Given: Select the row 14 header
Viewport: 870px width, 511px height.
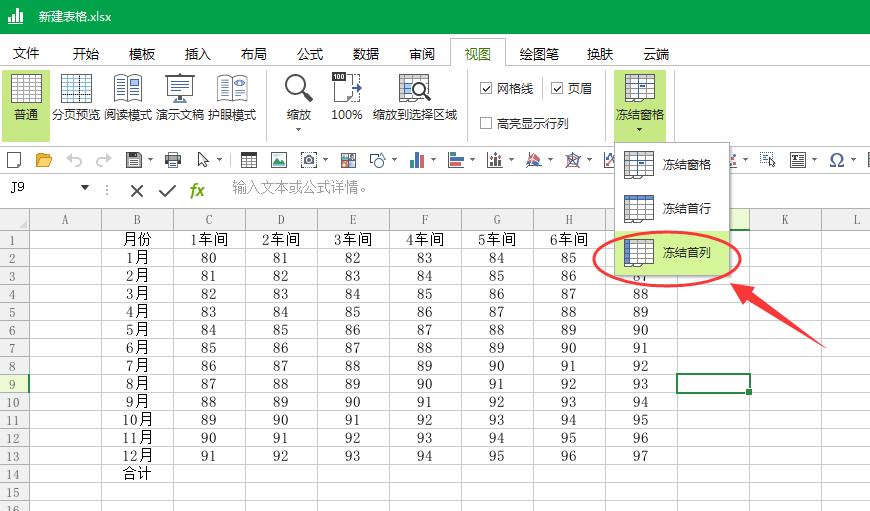Looking at the screenshot, I should point(13,474).
